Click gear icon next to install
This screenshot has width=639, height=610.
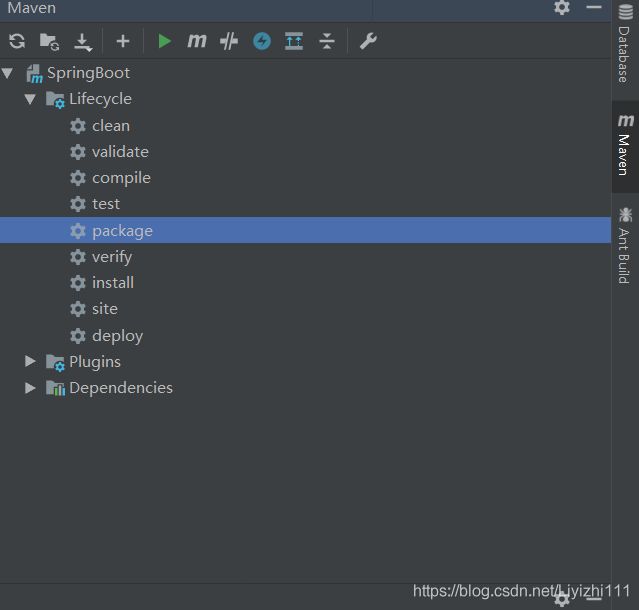pyautogui.click(x=78, y=283)
